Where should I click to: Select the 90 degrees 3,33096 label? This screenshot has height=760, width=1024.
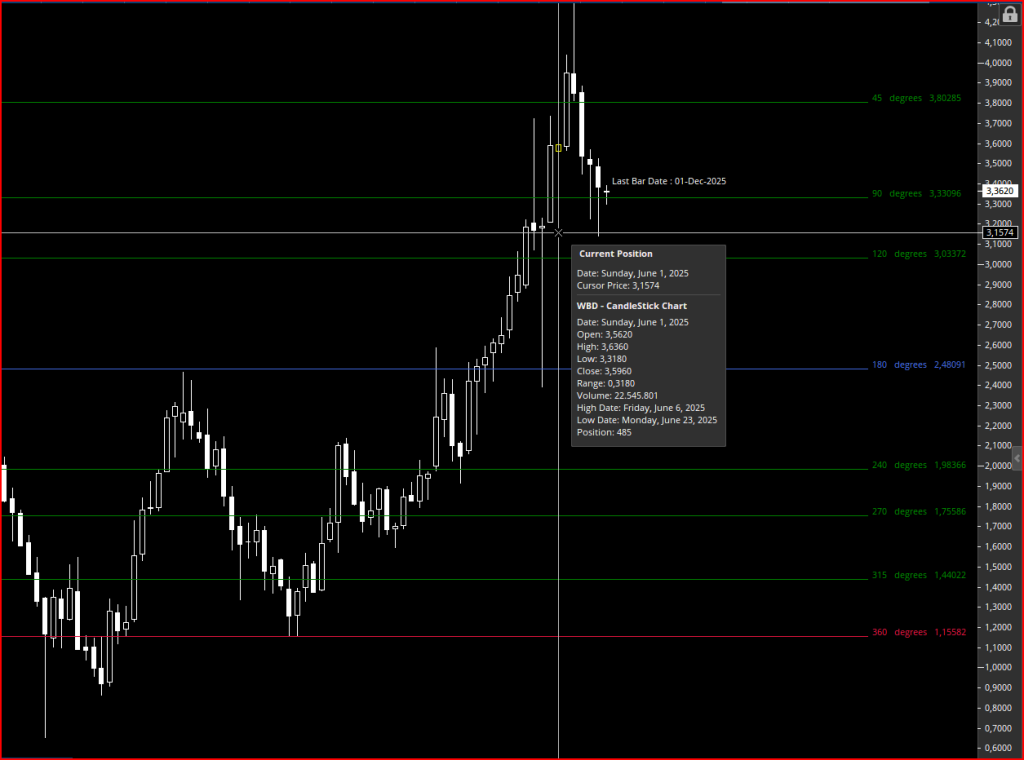[916, 193]
